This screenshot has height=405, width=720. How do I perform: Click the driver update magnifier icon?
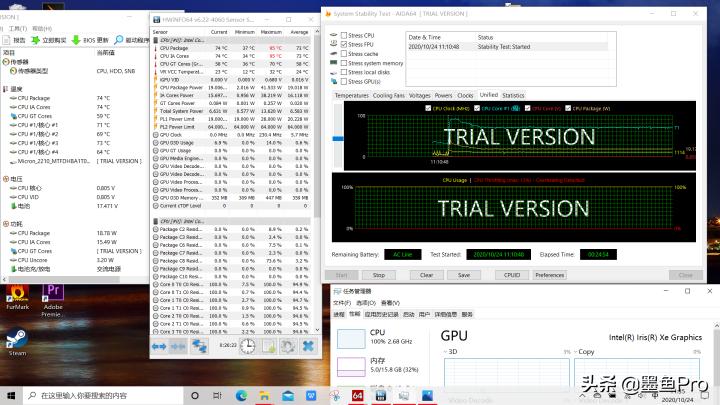tap(119, 39)
